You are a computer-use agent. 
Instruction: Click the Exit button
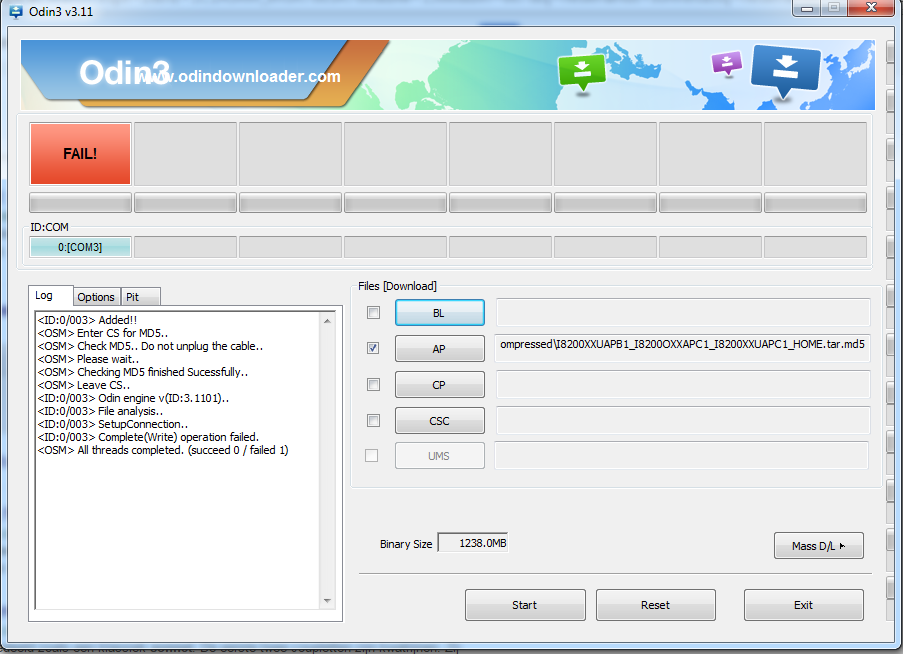[x=803, y=604]
